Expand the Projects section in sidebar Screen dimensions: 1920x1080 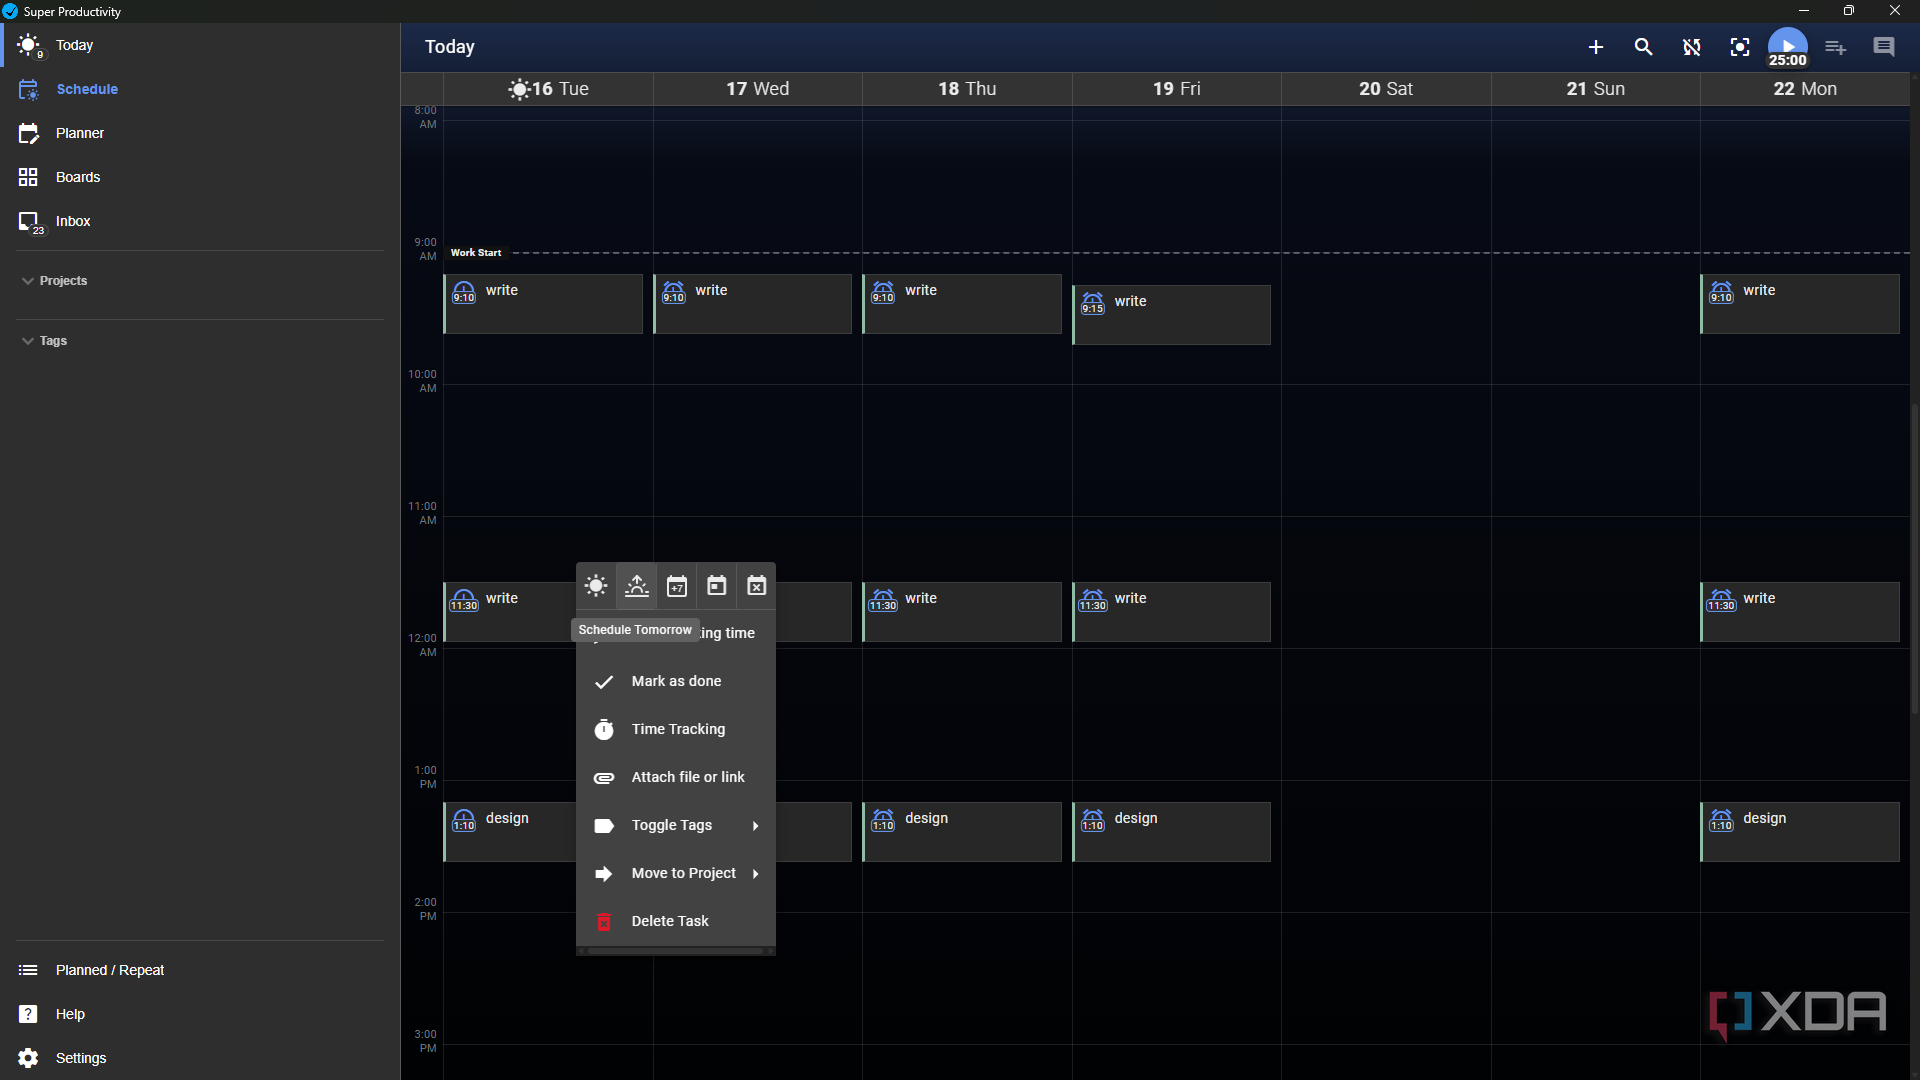coord(54,281)
